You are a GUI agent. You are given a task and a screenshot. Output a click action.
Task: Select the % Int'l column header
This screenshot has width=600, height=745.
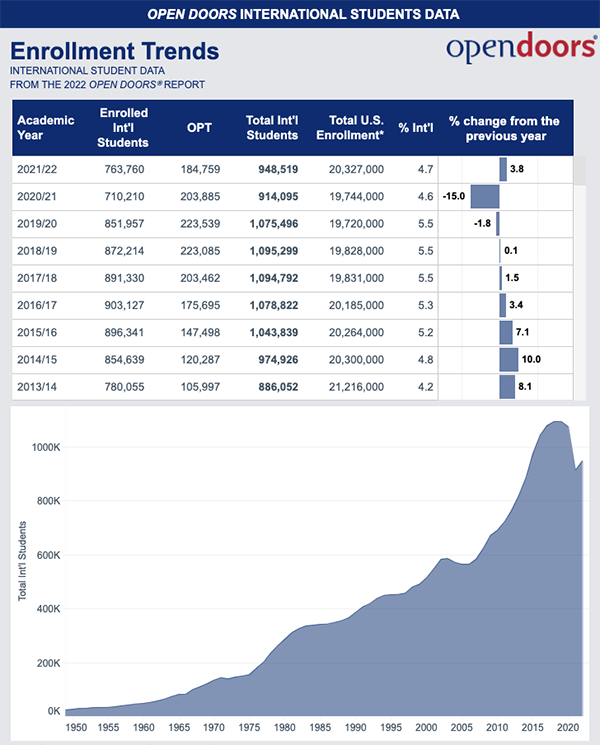[416, 127]
